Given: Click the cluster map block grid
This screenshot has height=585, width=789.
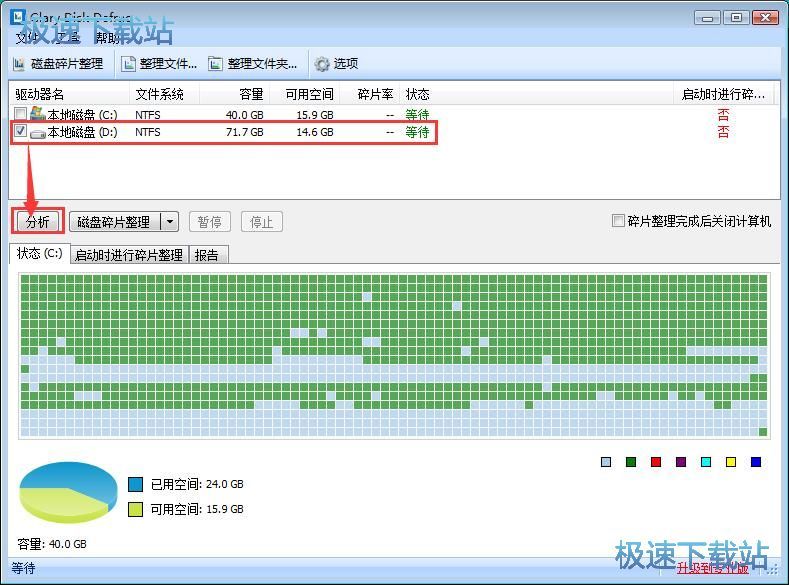Looking at the screenshot, I should click(394, 356).
